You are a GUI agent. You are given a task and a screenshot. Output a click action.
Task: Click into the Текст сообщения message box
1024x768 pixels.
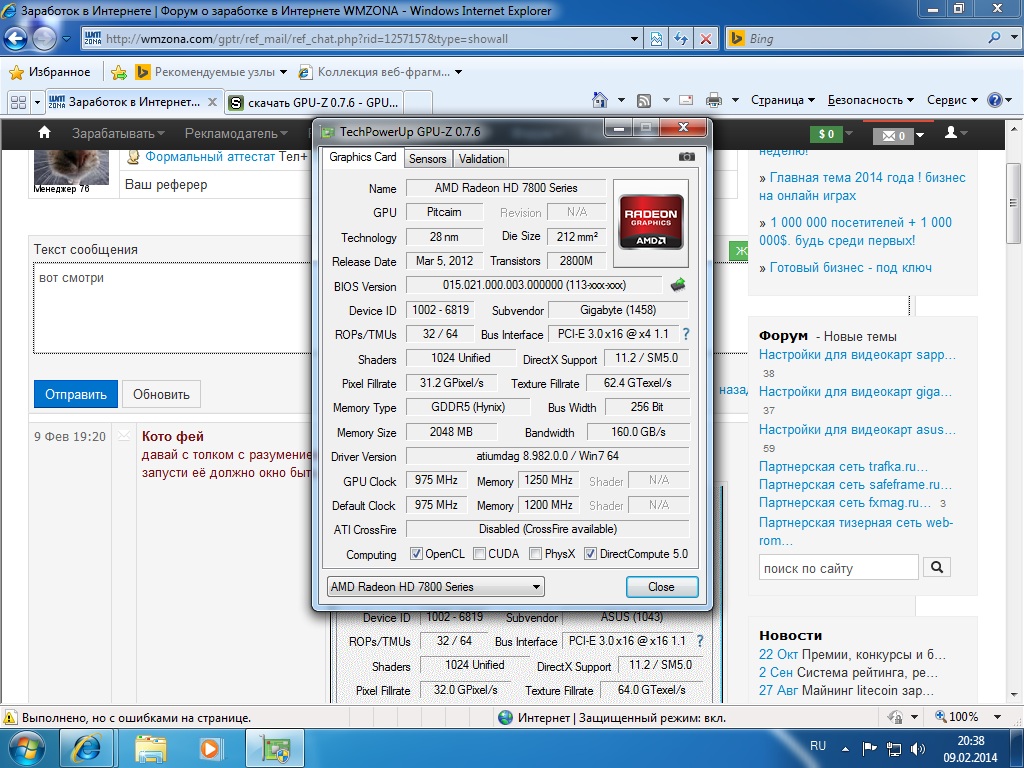click(x=173, y=307)
